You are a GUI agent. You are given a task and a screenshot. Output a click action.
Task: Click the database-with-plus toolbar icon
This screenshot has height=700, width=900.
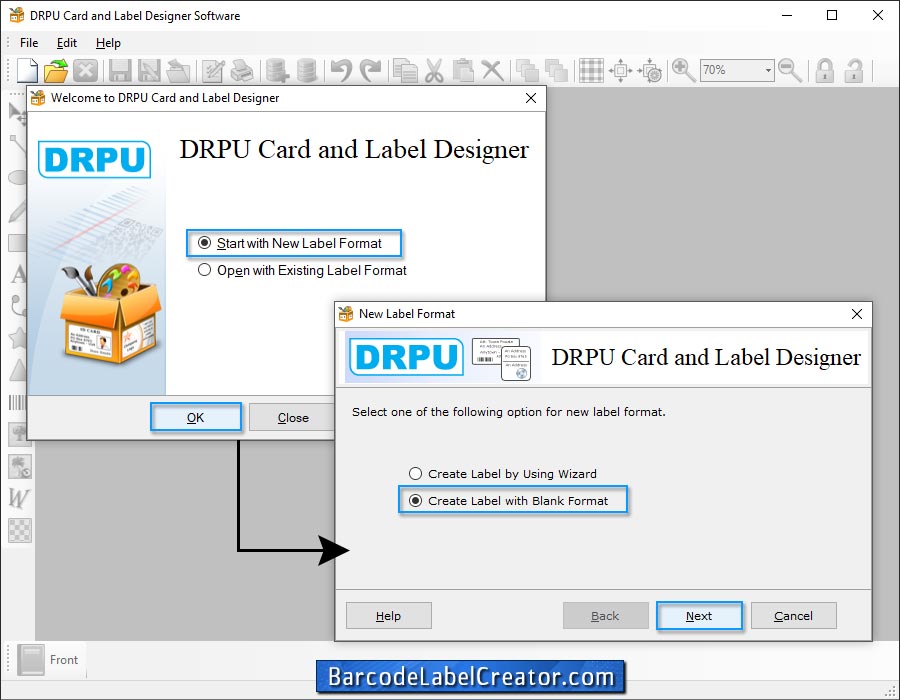pos(277,71)
